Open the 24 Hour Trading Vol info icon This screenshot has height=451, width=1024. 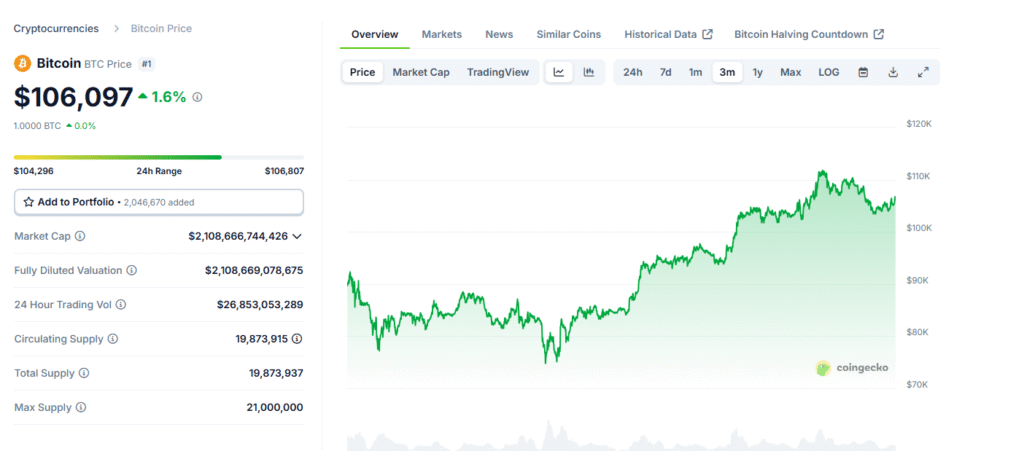pos(121,305)
